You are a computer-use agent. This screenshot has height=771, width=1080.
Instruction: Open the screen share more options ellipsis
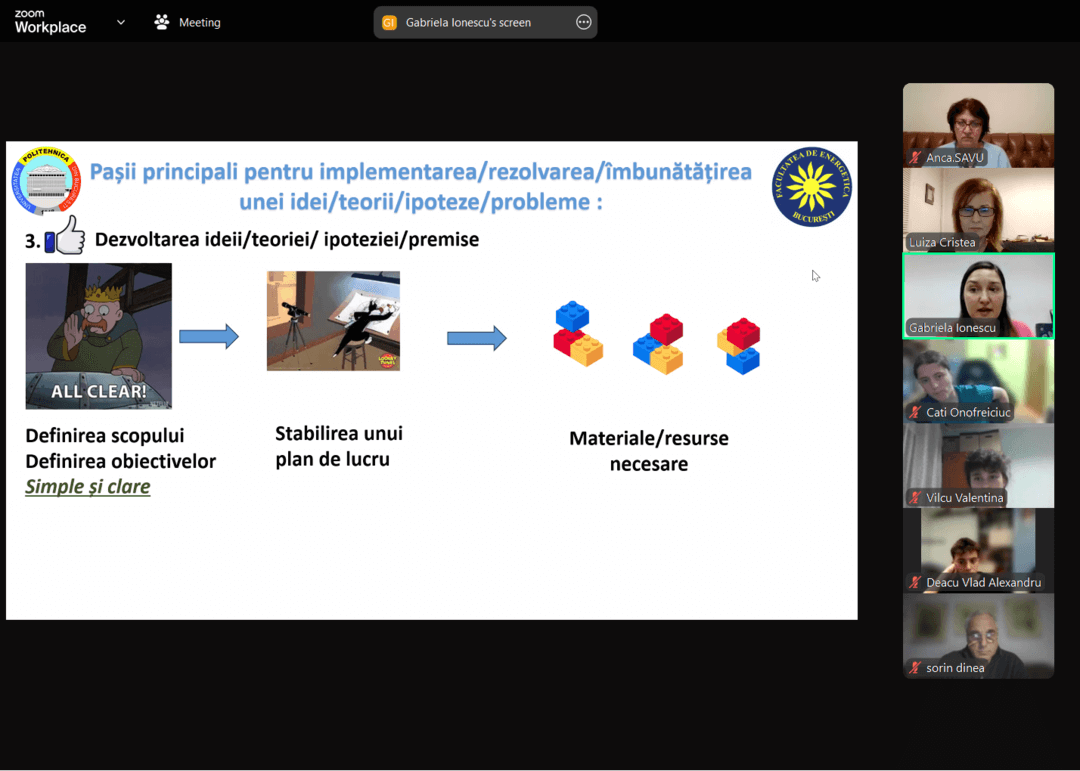584,22
